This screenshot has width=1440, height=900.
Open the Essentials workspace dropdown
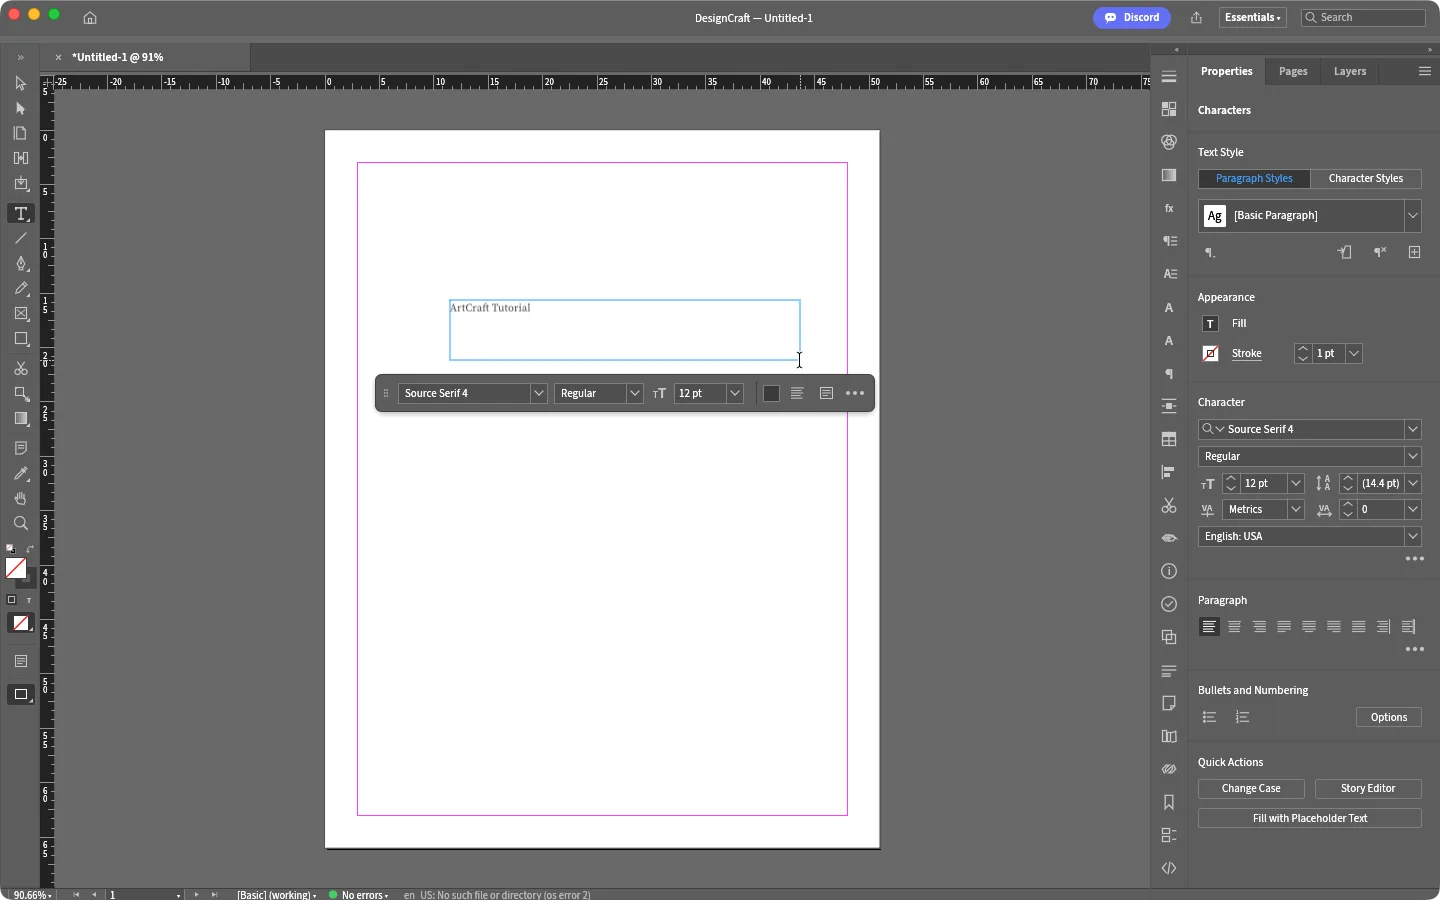pyautogui.click(x=1253, y=18)
